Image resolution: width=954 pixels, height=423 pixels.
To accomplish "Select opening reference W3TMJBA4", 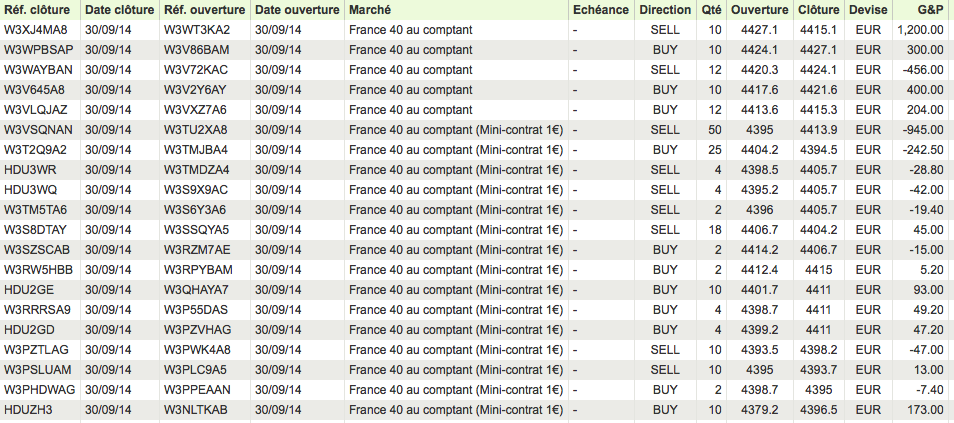I will click(196, 149).
